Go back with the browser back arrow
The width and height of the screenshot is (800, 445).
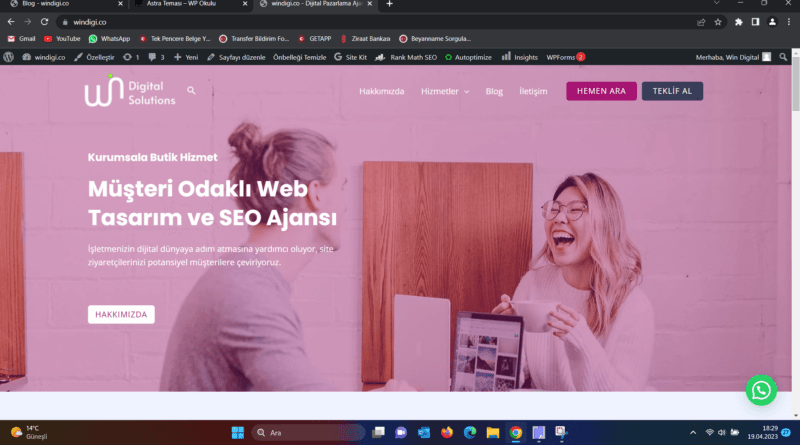point(11,22)
